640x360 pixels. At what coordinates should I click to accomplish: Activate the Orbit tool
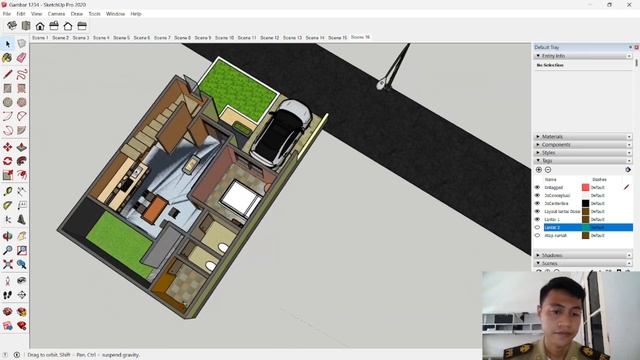tap(7, 236)
